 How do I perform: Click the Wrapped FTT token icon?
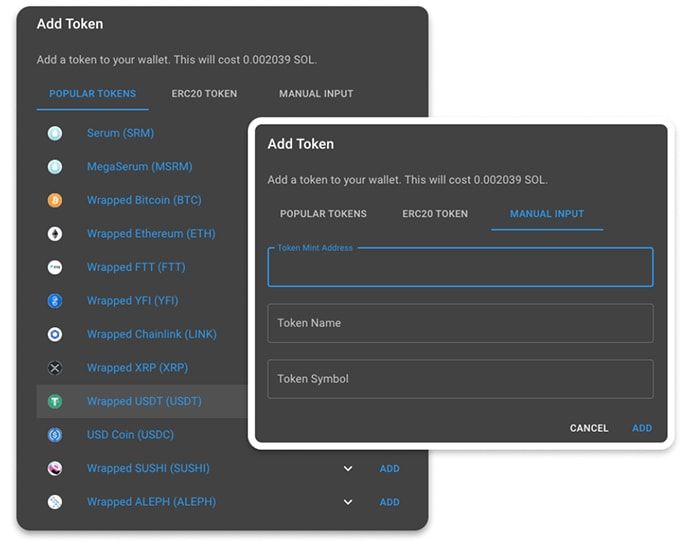coord(55,267)
